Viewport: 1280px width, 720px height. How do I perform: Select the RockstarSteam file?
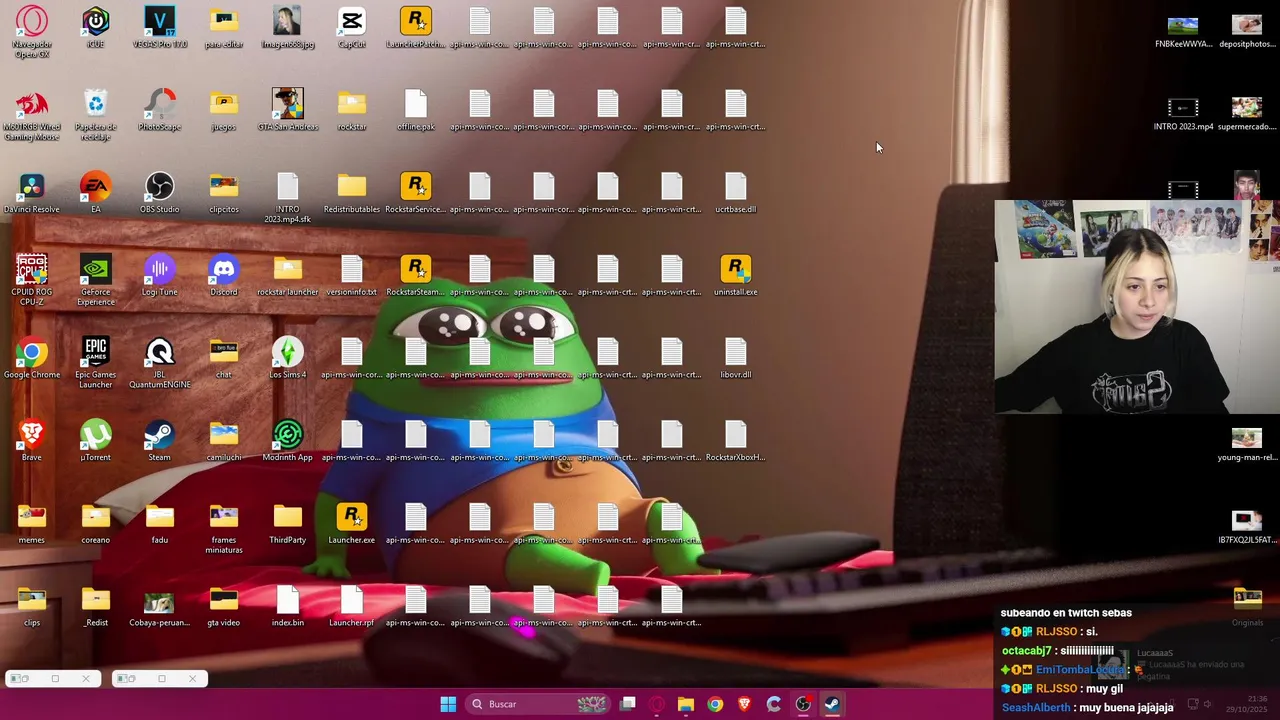point(416,275)
